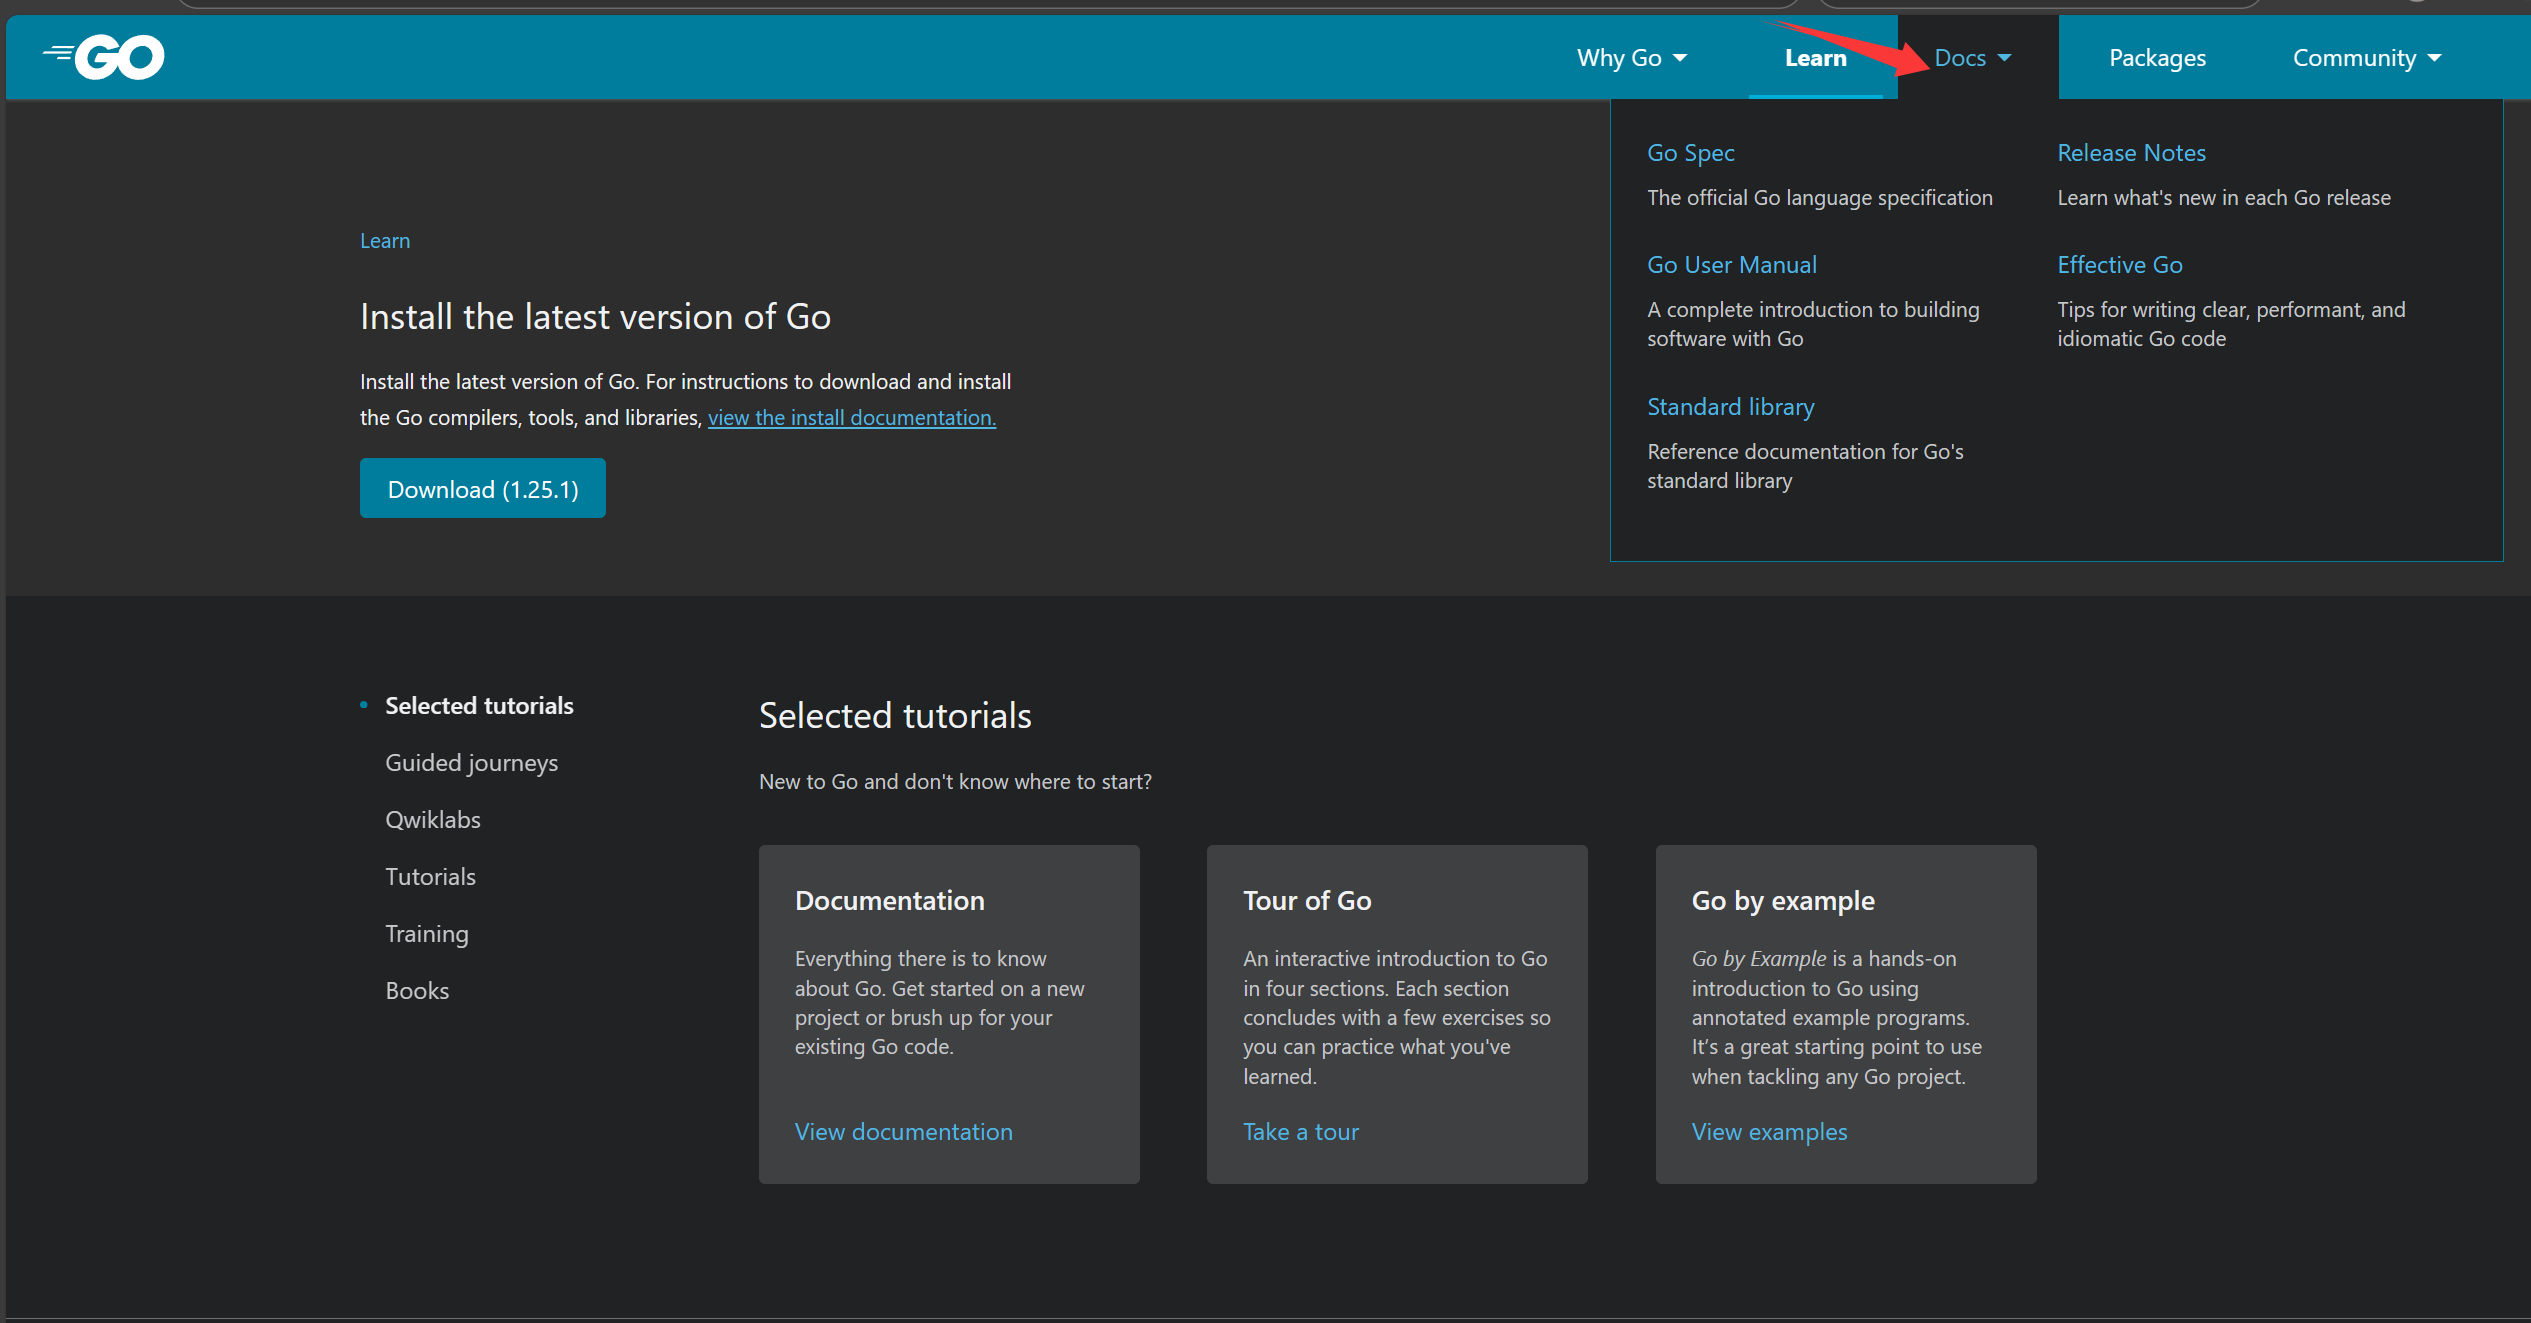Click the Go by example card heading
Viewport: 2531px width, 1323px height.
[x=1782, y=901]
